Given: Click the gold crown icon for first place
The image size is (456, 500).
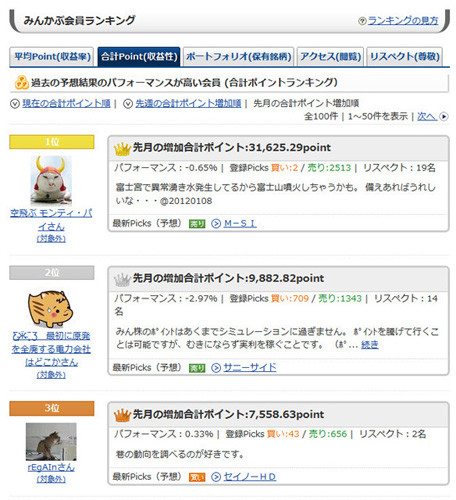Looking at the screenshot, I should click(122, 149).
